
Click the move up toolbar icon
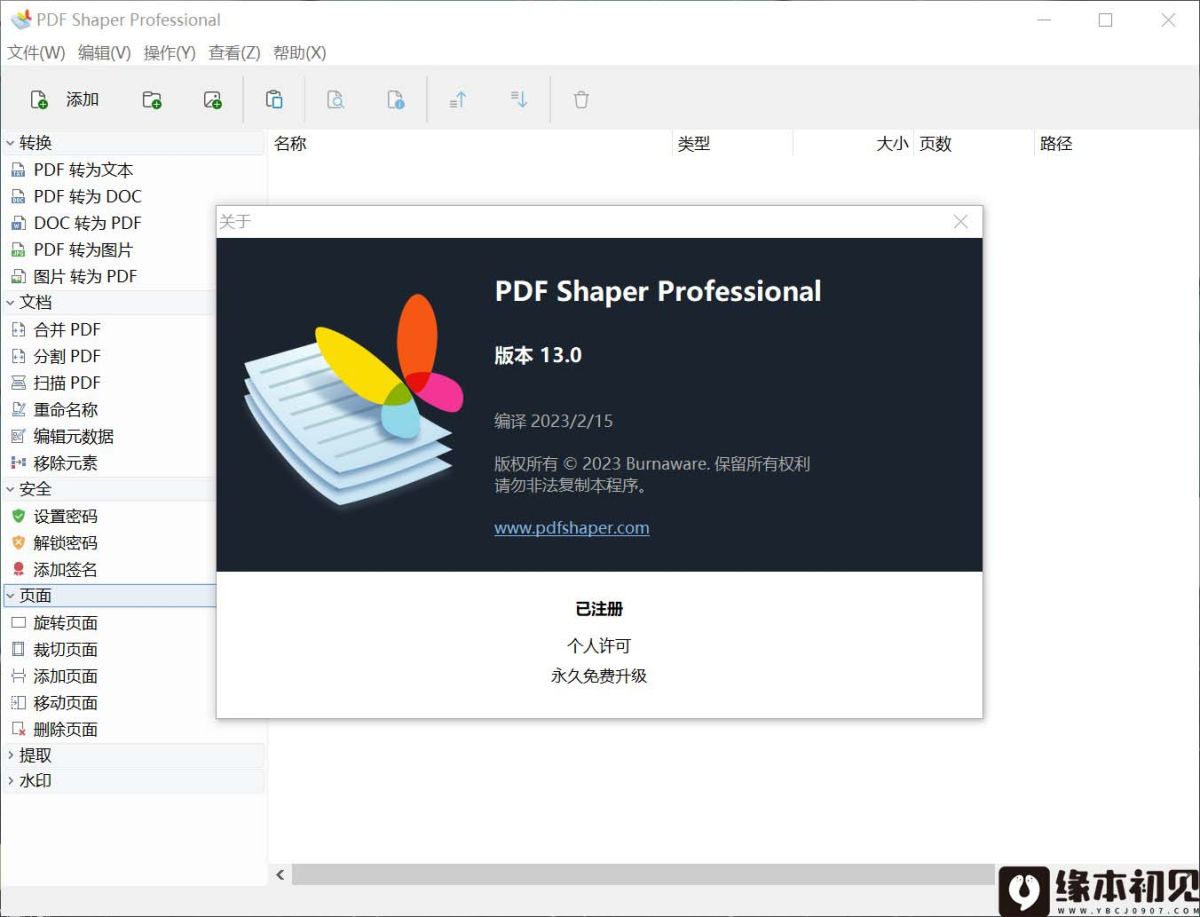[x=458, y=99]
